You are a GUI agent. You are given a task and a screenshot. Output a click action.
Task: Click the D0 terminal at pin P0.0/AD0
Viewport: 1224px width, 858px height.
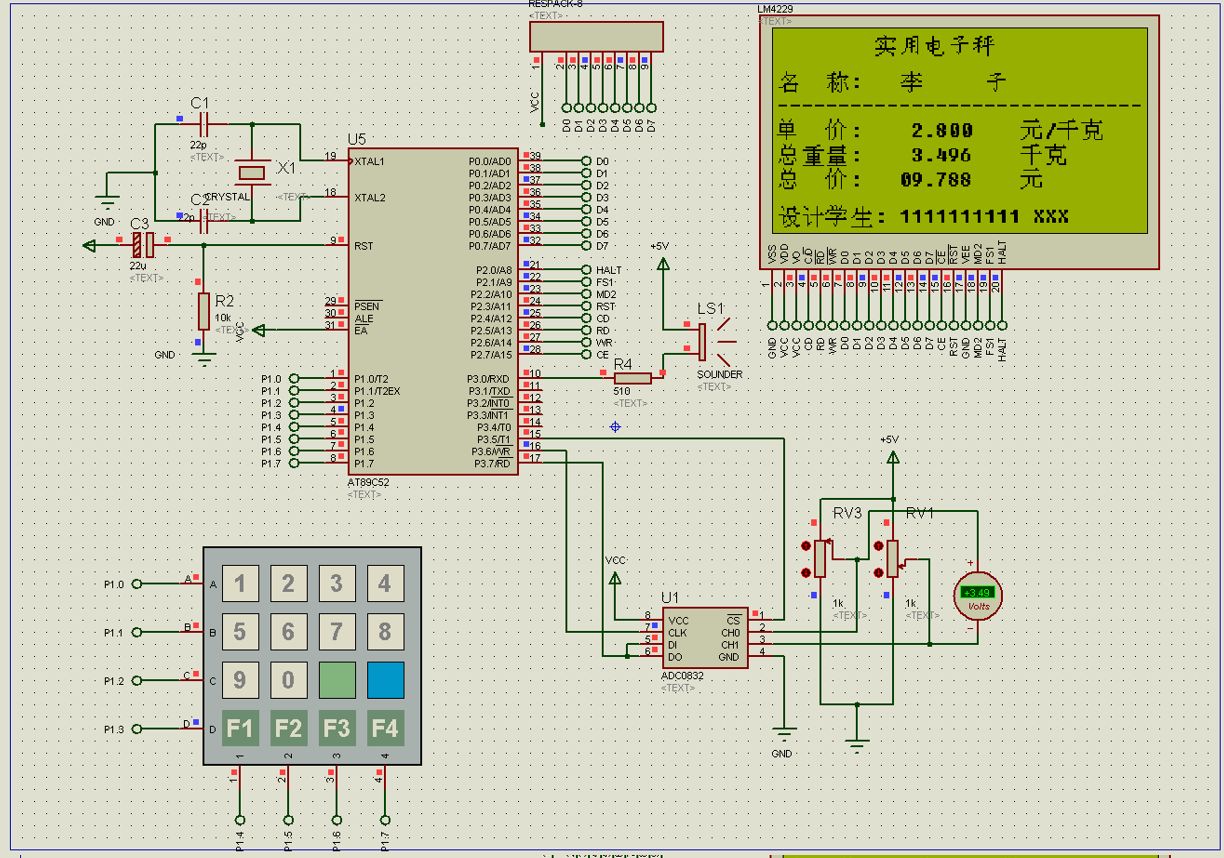(x=586, y=161)
